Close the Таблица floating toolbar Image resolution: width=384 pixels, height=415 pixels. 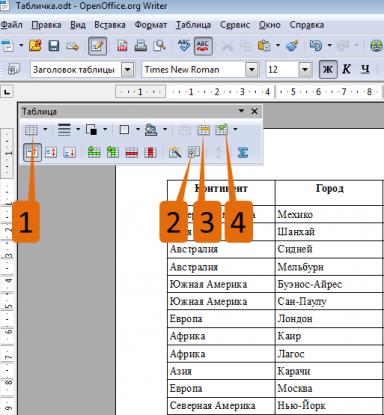coord(254,111)
